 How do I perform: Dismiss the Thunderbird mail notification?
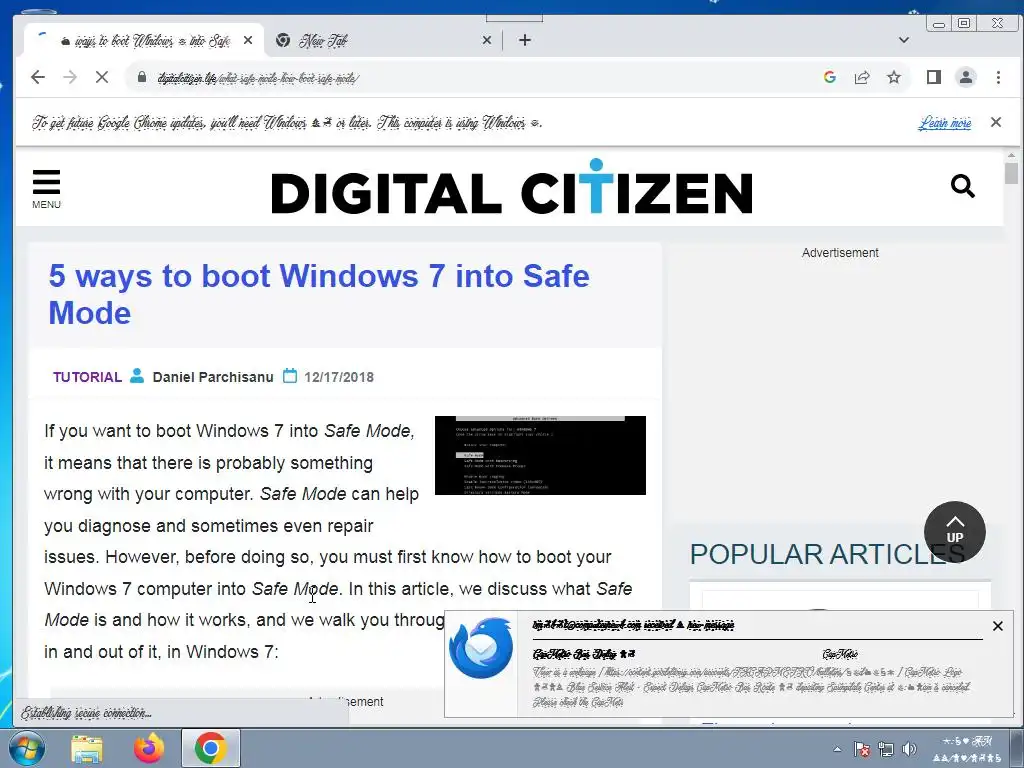(997, 626)
